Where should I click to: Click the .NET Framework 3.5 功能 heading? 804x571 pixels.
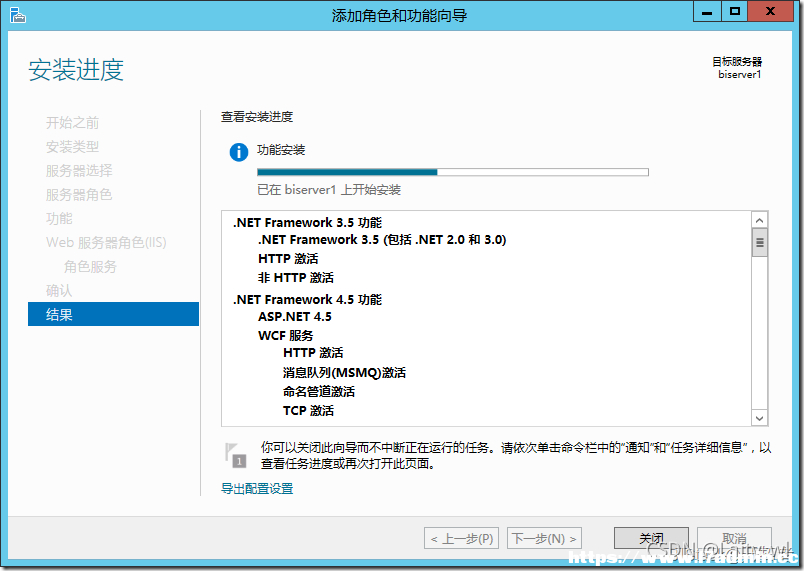(307, 222)
